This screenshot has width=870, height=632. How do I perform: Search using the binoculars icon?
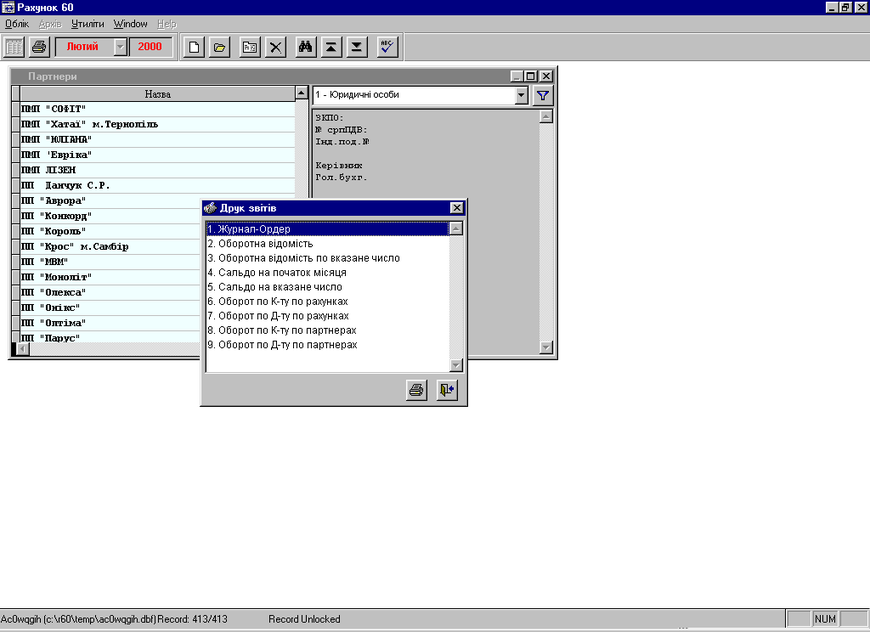click(x=305, y=47)
